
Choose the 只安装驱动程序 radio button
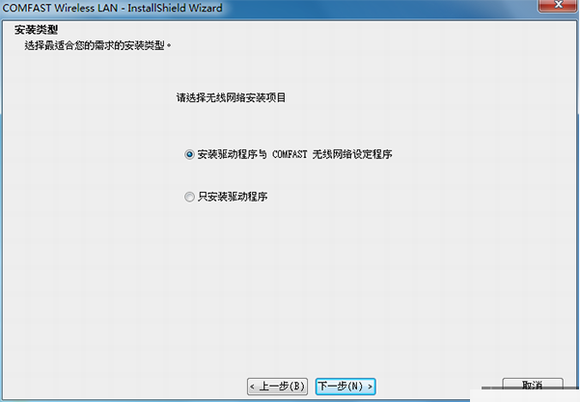coord(189,197)
